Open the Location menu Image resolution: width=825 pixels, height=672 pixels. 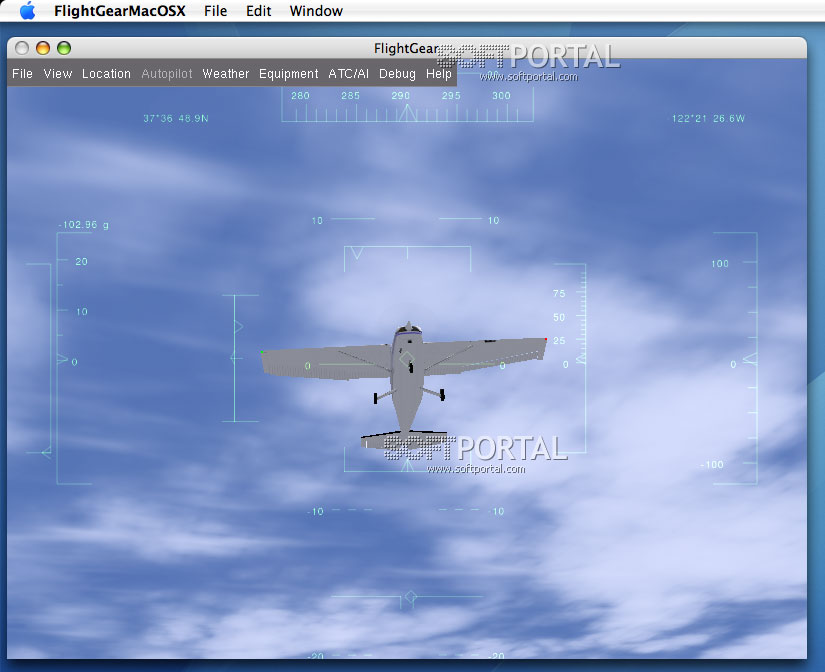(106, 74)
